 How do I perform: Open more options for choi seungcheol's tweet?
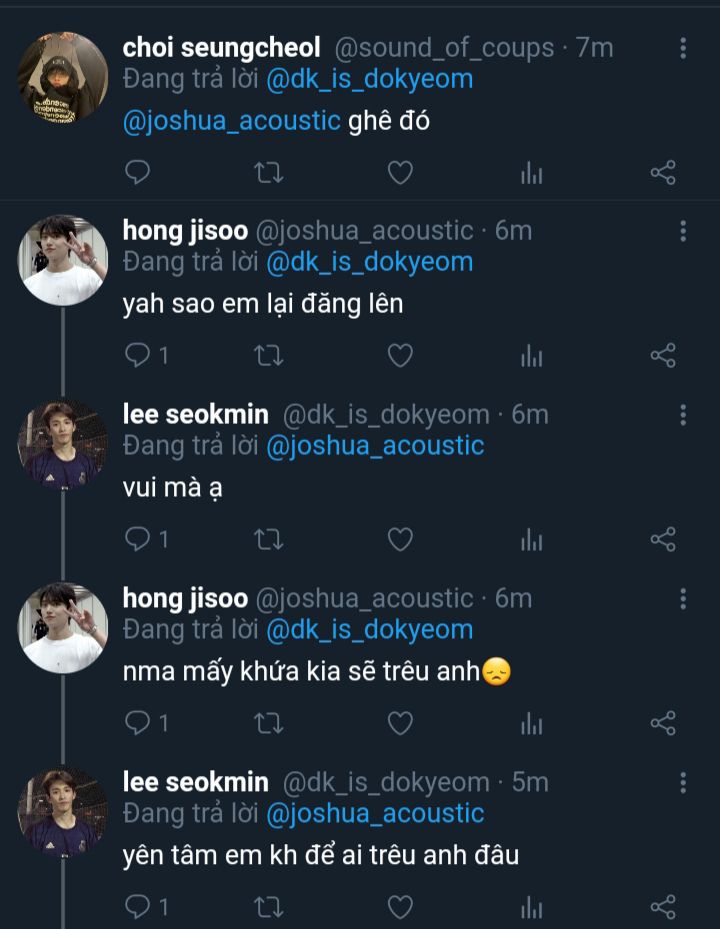coord(683,48)
